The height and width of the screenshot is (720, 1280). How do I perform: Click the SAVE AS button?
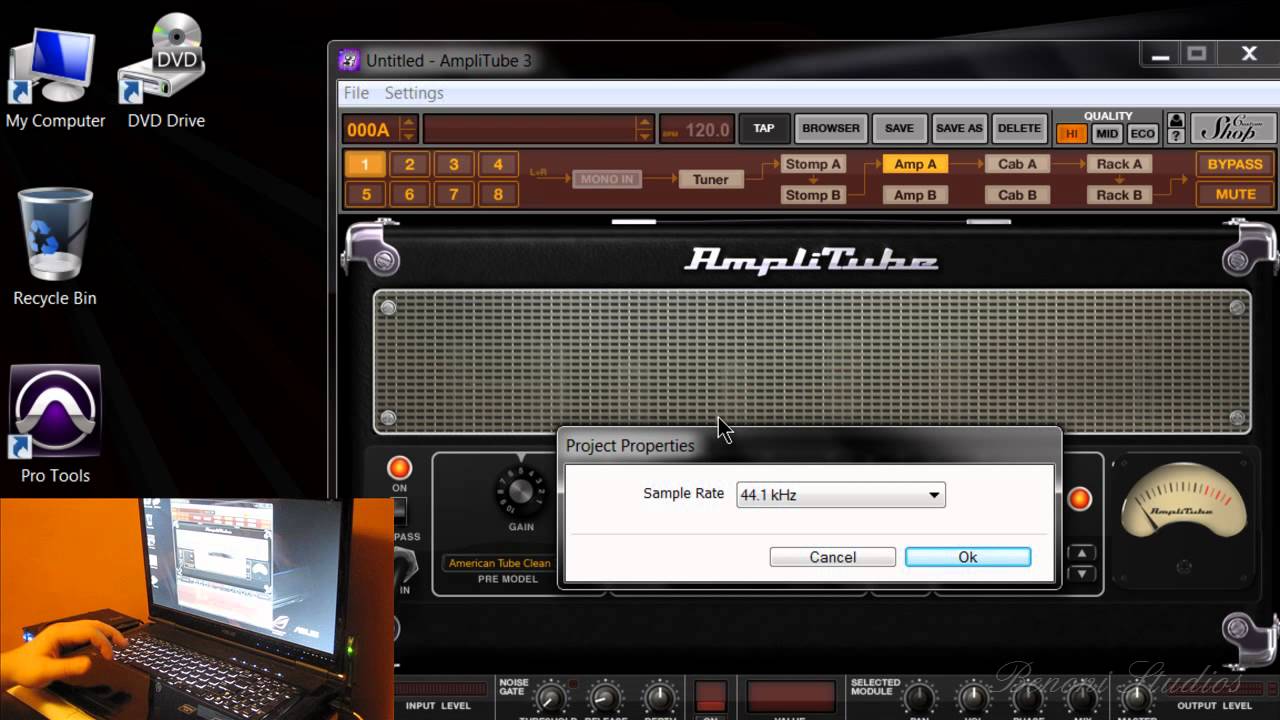(x=959, y=129)
